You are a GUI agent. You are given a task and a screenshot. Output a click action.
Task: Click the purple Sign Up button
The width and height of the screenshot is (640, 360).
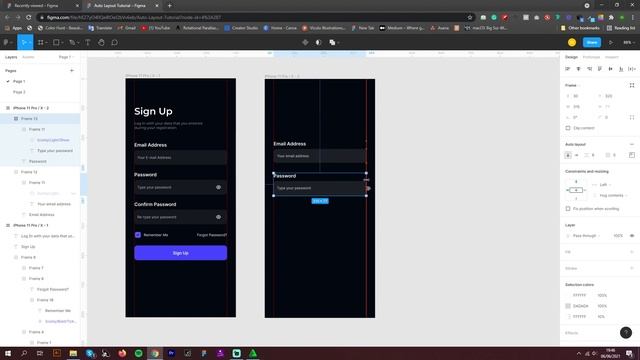pyautogui.click(x=180, y=253)
